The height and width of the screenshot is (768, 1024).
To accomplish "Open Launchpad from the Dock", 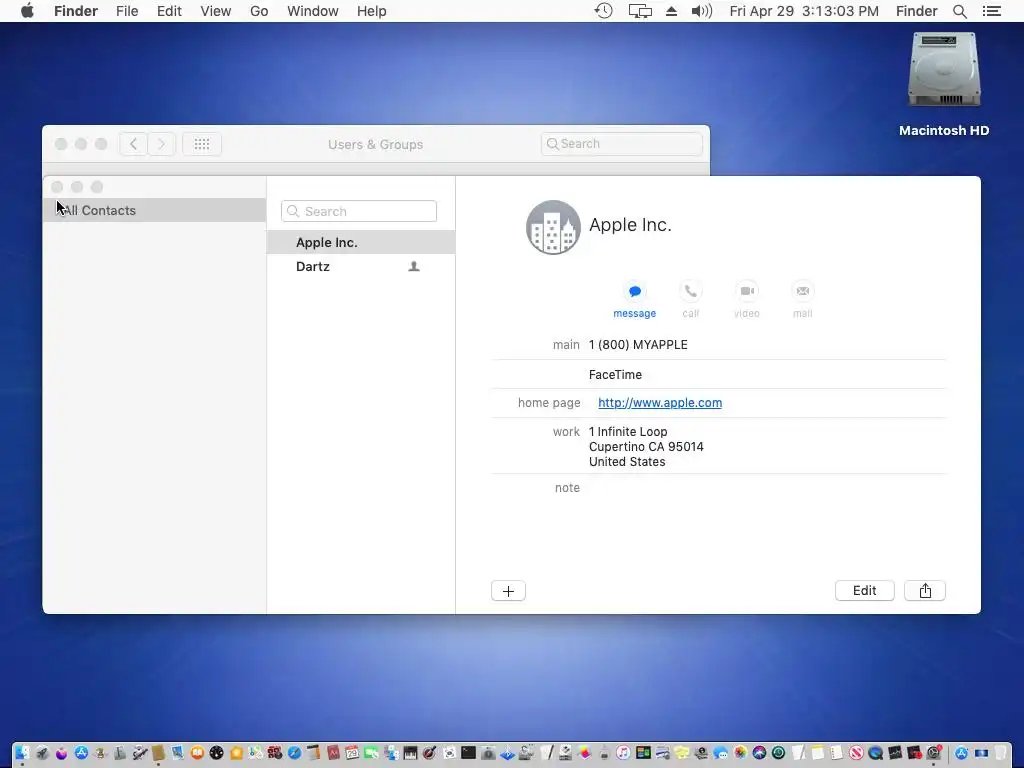I will [x=42, y=753].
